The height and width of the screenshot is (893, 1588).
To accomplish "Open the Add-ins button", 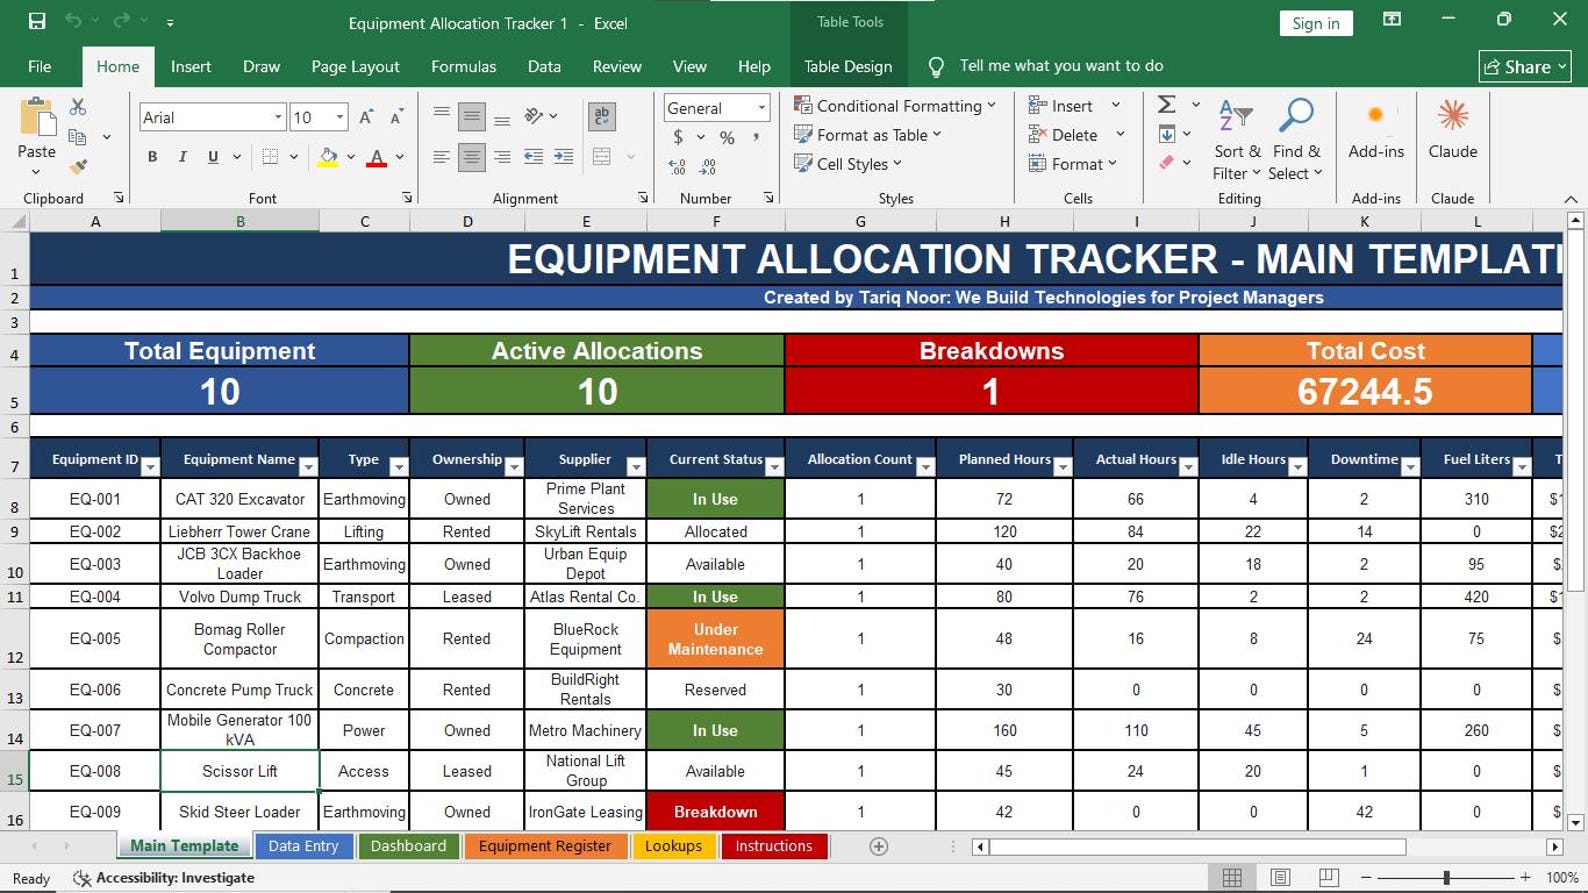I will pos(1376,130).
